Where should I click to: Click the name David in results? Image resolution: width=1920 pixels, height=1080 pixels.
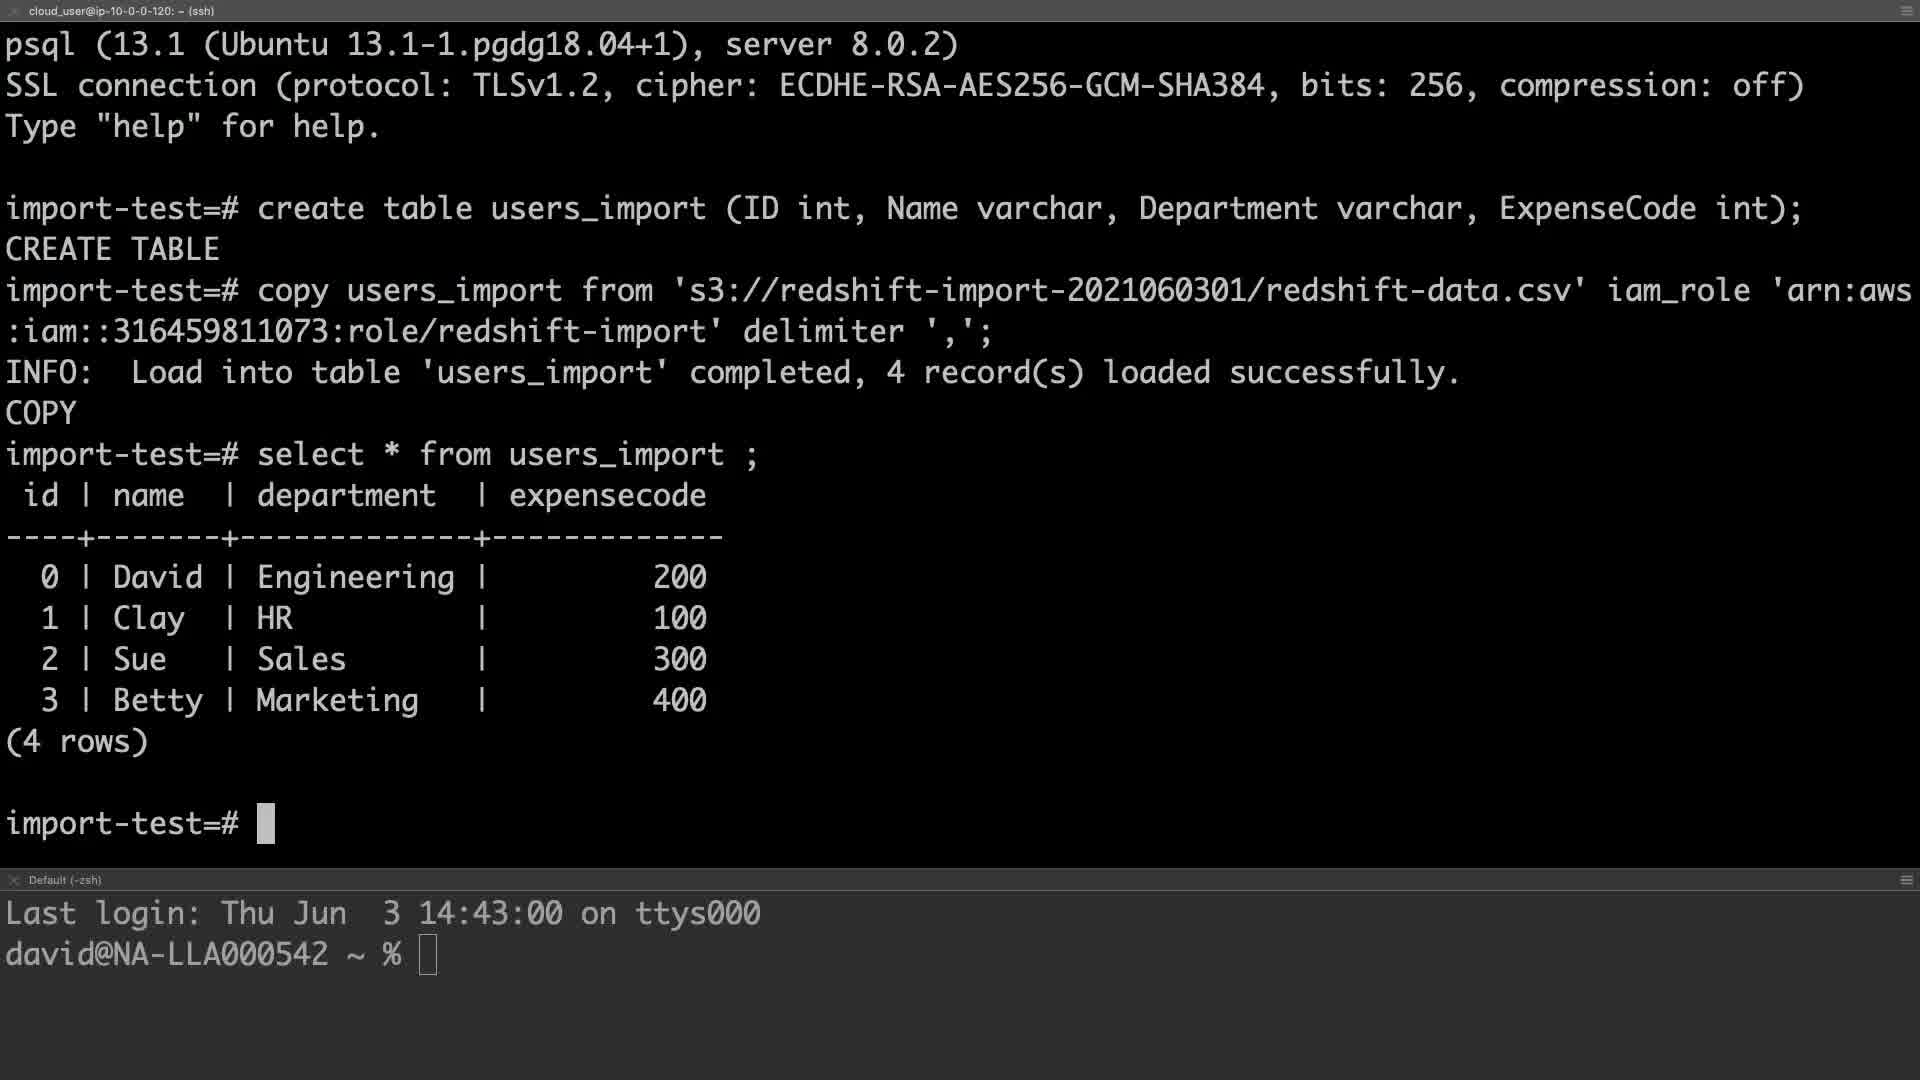(157, 578)
